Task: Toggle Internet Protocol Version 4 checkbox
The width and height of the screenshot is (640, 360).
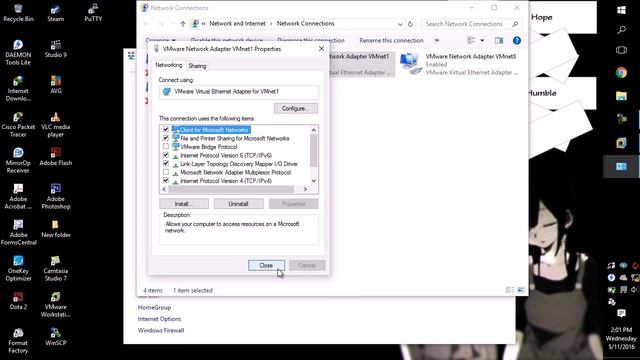Action: click(x=166, y=180)
